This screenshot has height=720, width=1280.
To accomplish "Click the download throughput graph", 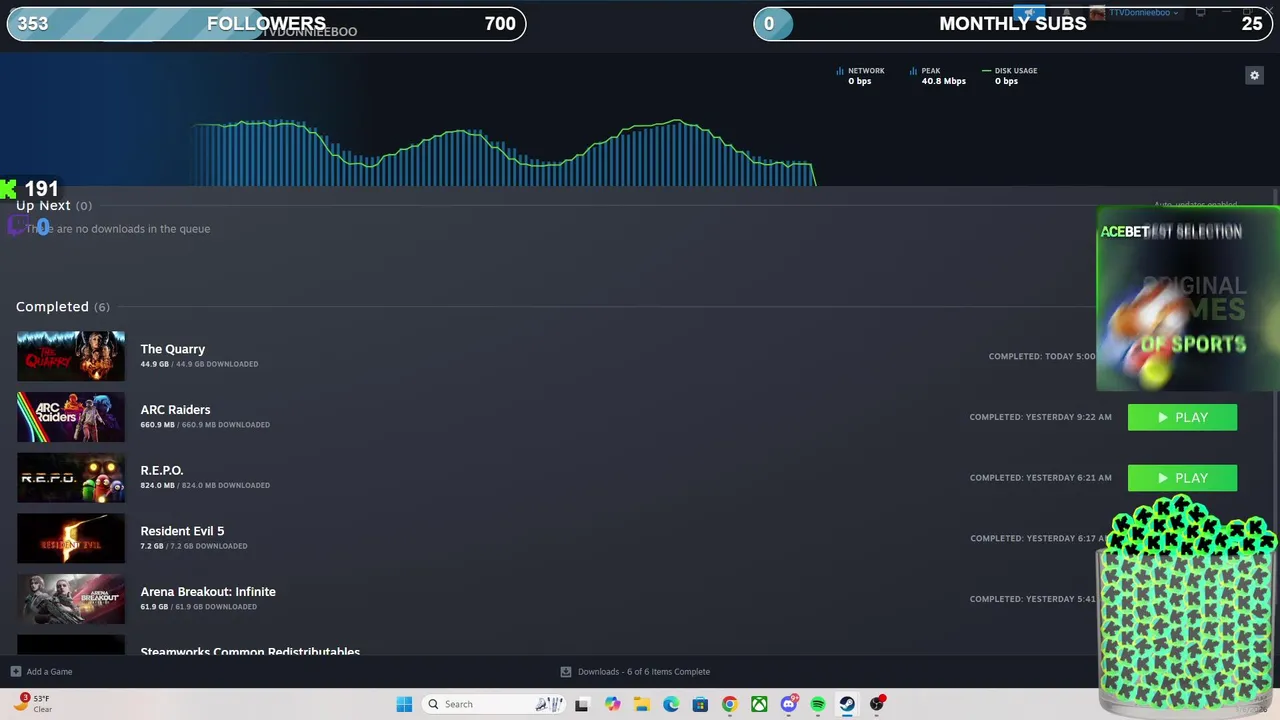I will point(505,153).
